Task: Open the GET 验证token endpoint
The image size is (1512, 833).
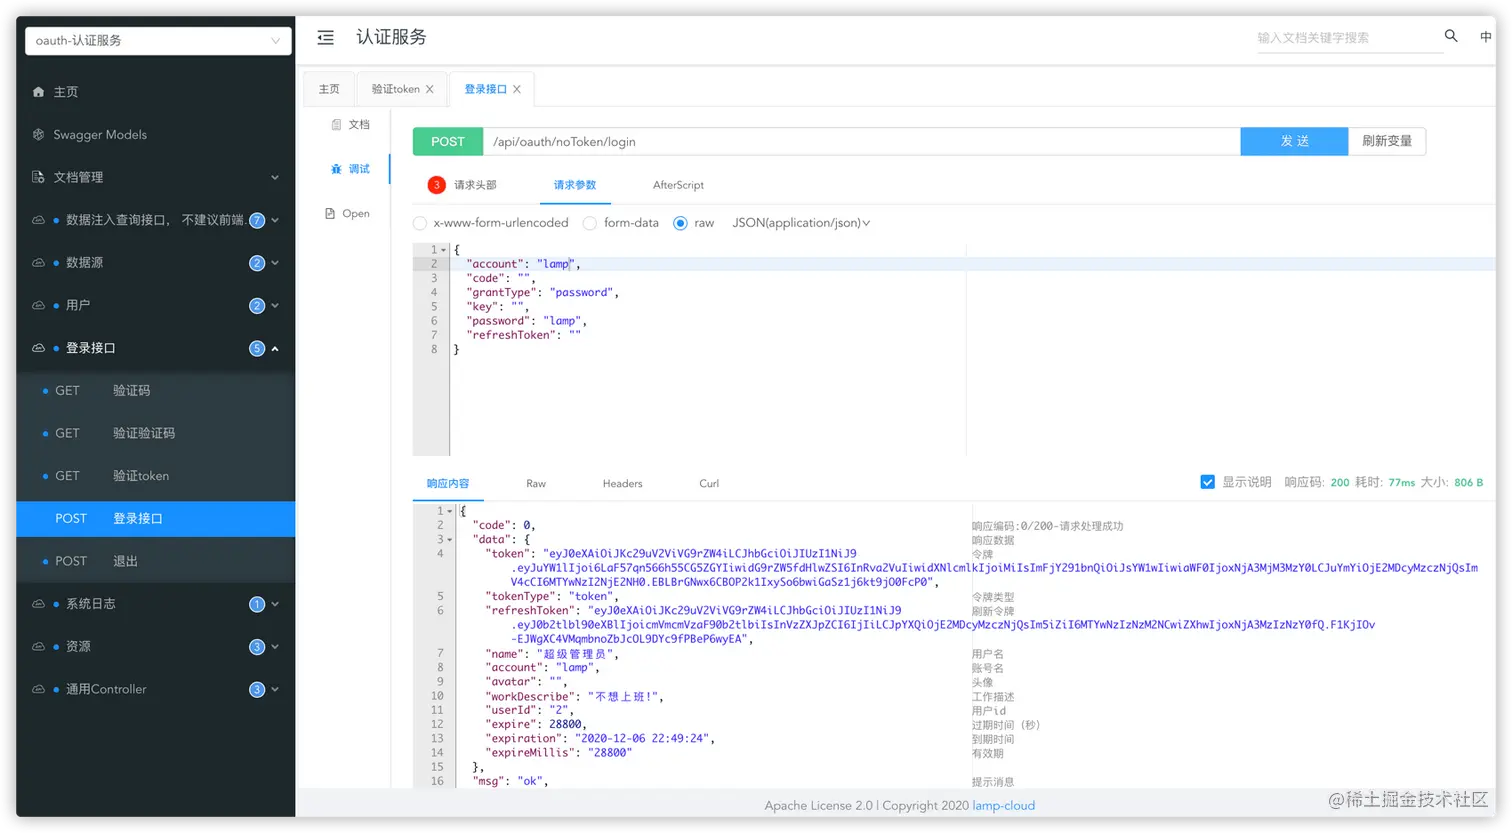Action: (156, 476)
